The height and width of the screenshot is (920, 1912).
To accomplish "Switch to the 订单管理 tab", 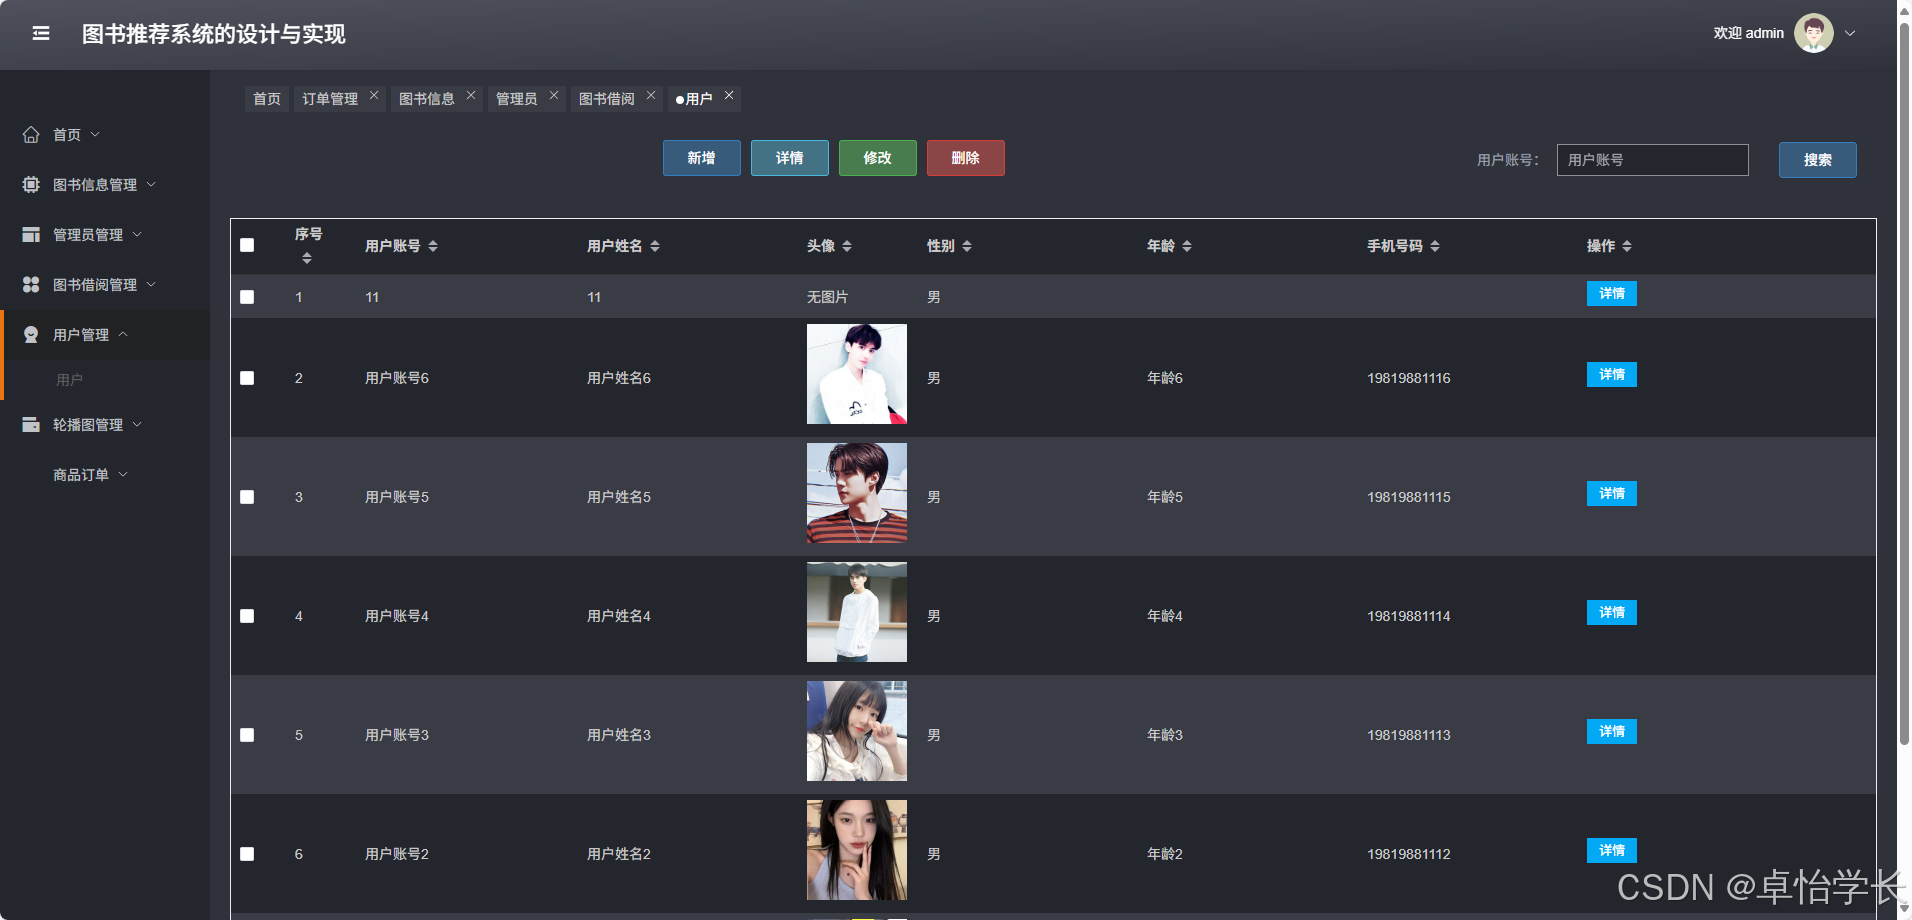I will coord(330,99).
